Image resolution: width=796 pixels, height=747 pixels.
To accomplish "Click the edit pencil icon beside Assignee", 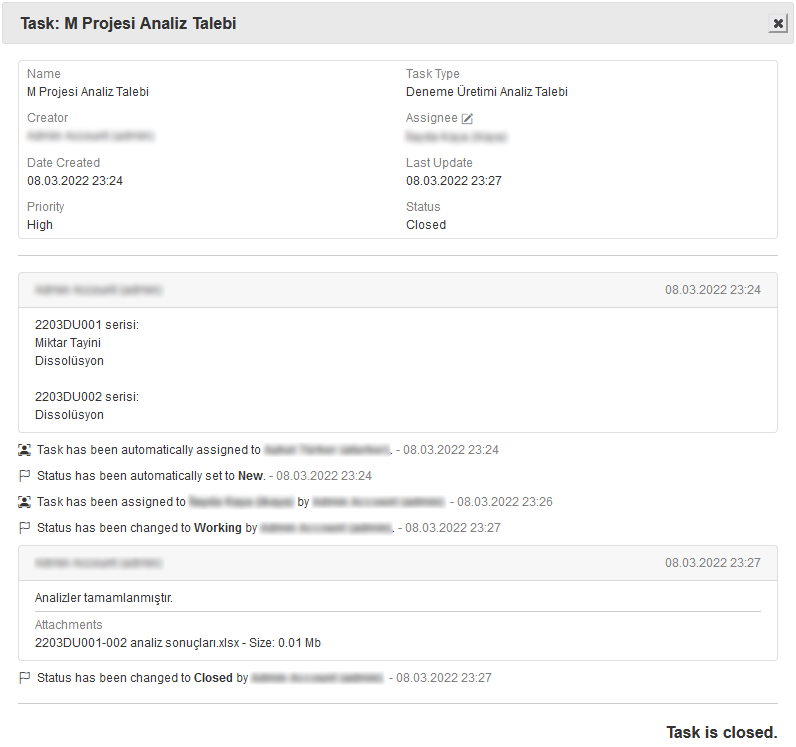I will [x=467, y=119].
